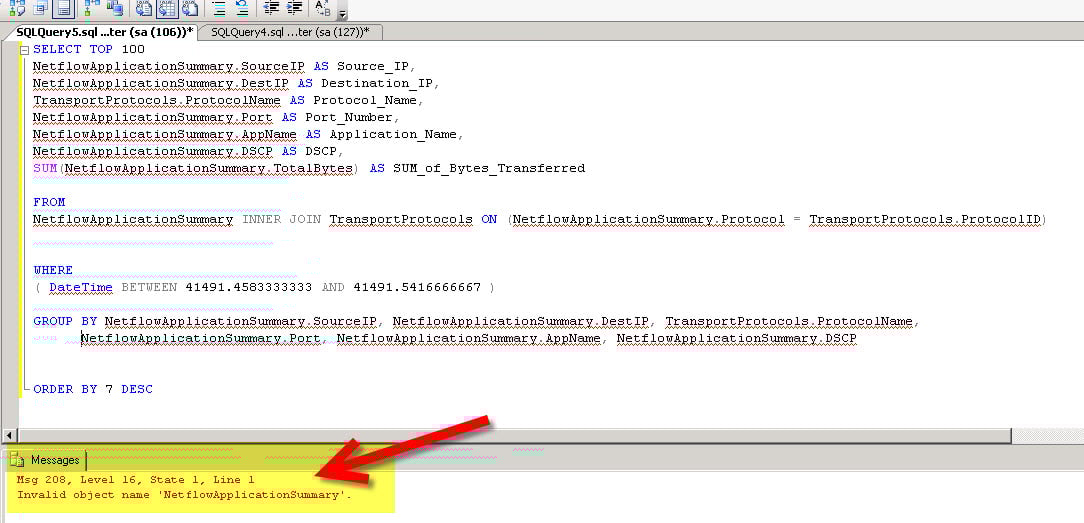The image size is (1084, 523).
Task: Toggle Include Actual Execution Plan icon
Action: [x=92, y=8]
